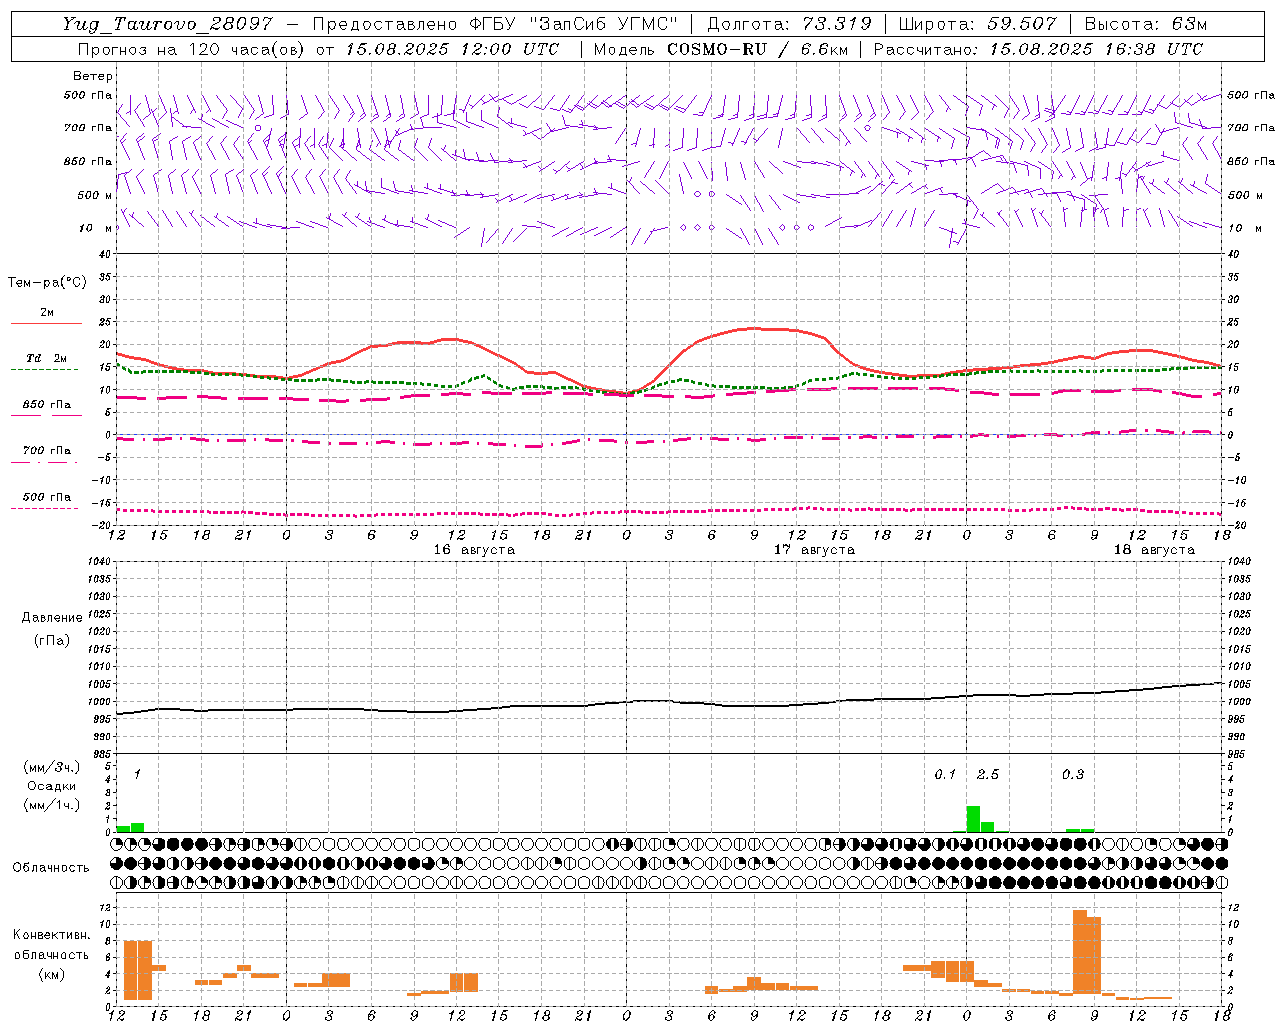Click the (гПа) unit under Давление
The height and width of the screenshot is (1024, 1280).
[x=52, y=640]
